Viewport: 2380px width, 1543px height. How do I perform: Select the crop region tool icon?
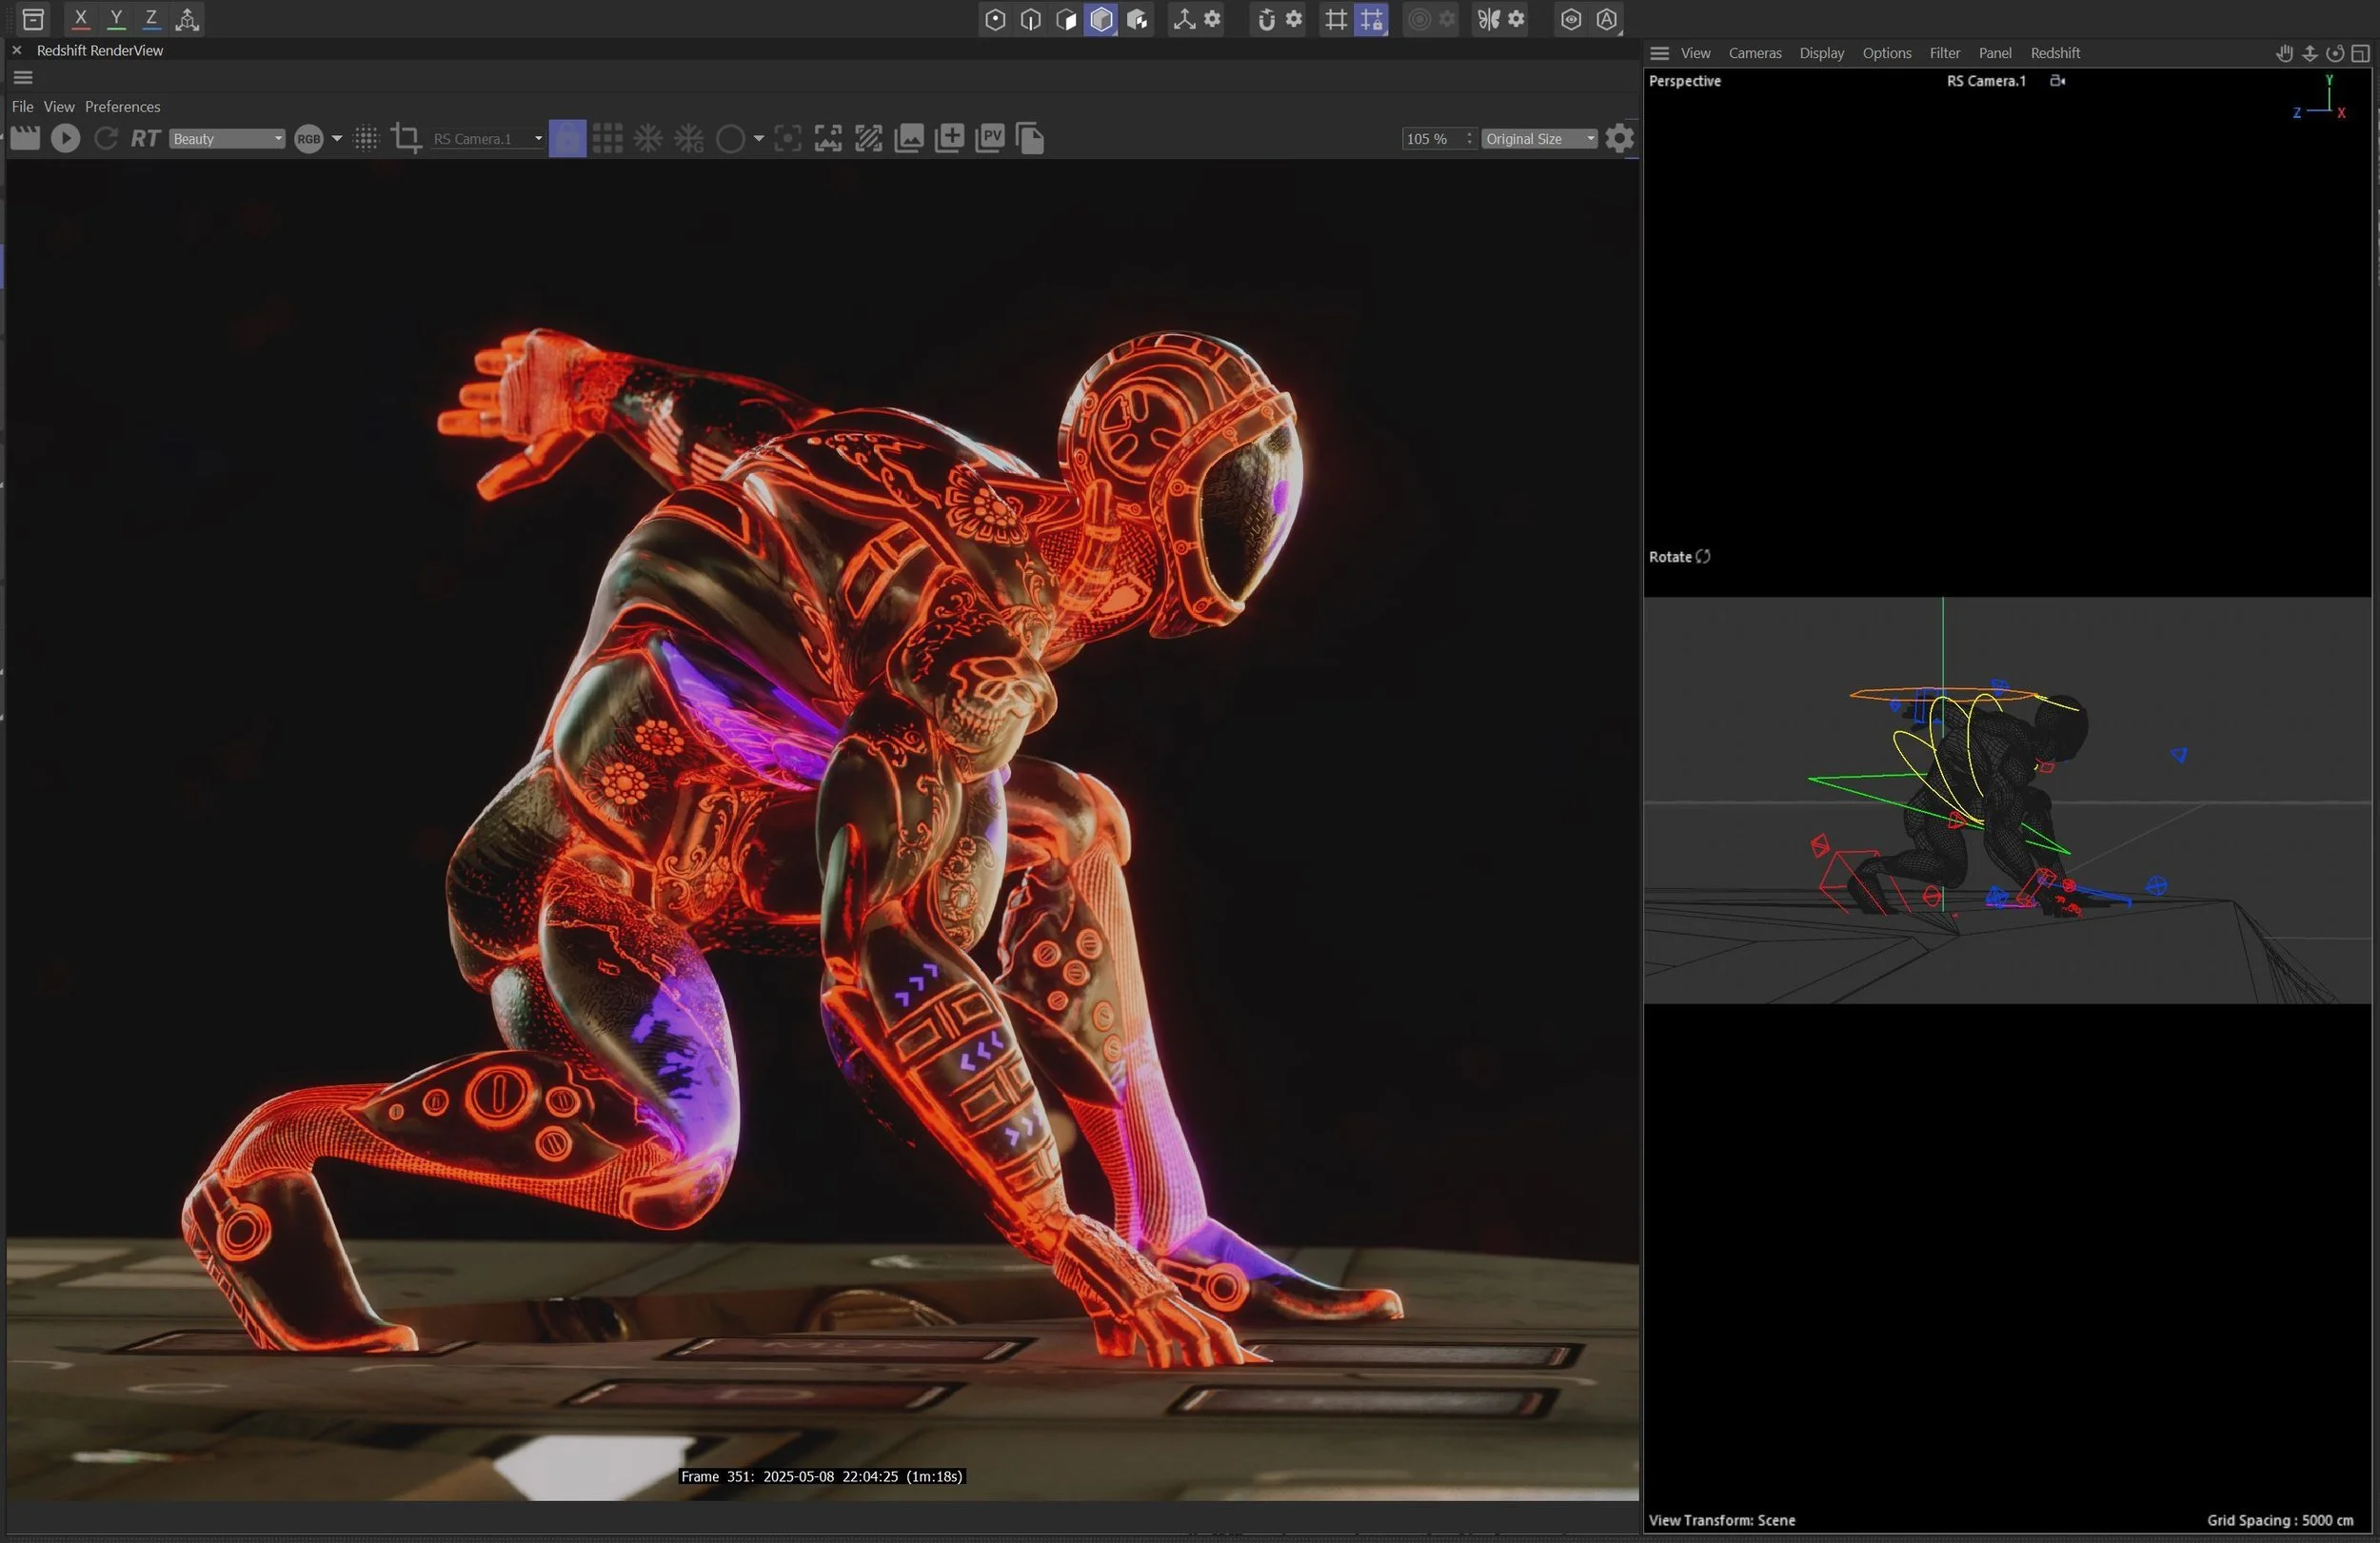(406, 138)
